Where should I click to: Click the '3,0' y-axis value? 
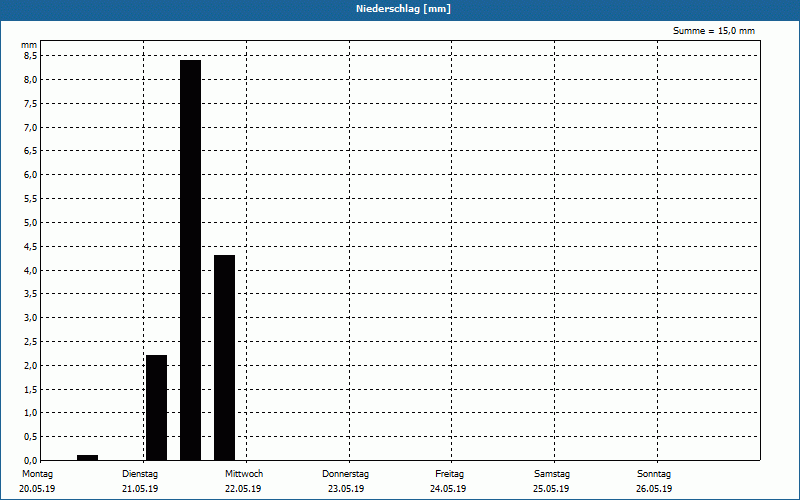pyautogui.click(x=31, y=318)
